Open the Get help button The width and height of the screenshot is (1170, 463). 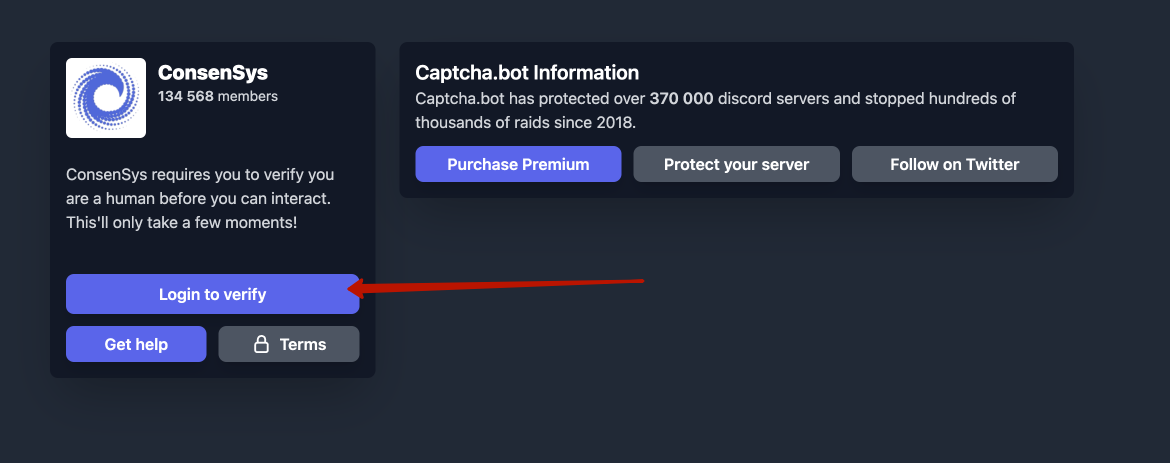[x=136, y=344]
